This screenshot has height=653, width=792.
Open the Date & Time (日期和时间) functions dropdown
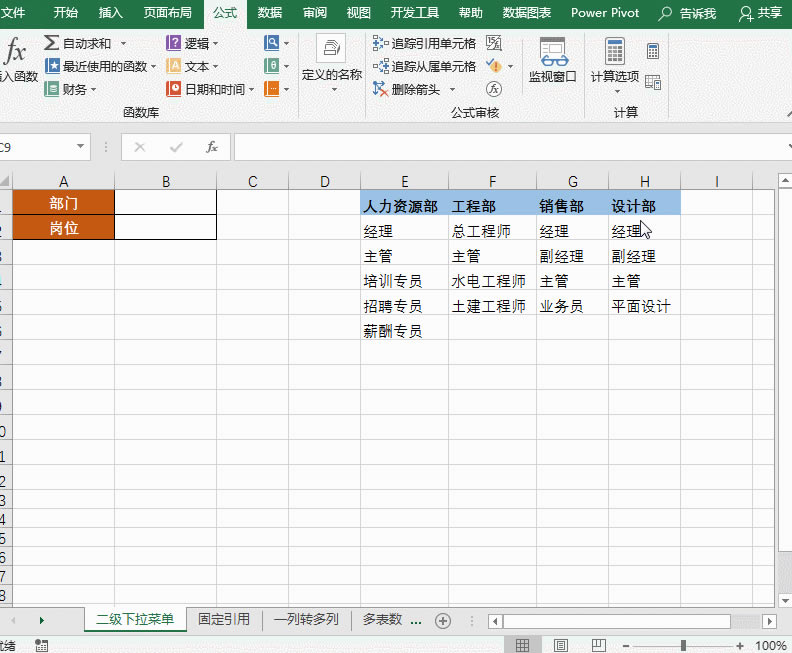click(251, 89)
